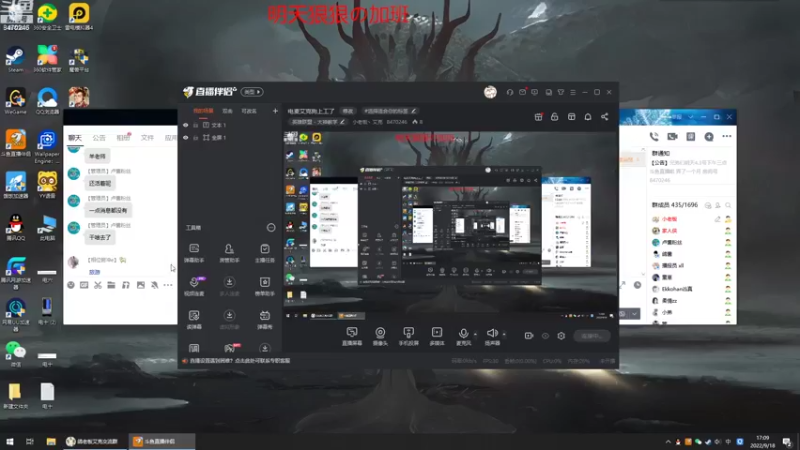The image size is (800, 450).
Task: Click 修改 button next to stream title
Action: coord(348,111)
